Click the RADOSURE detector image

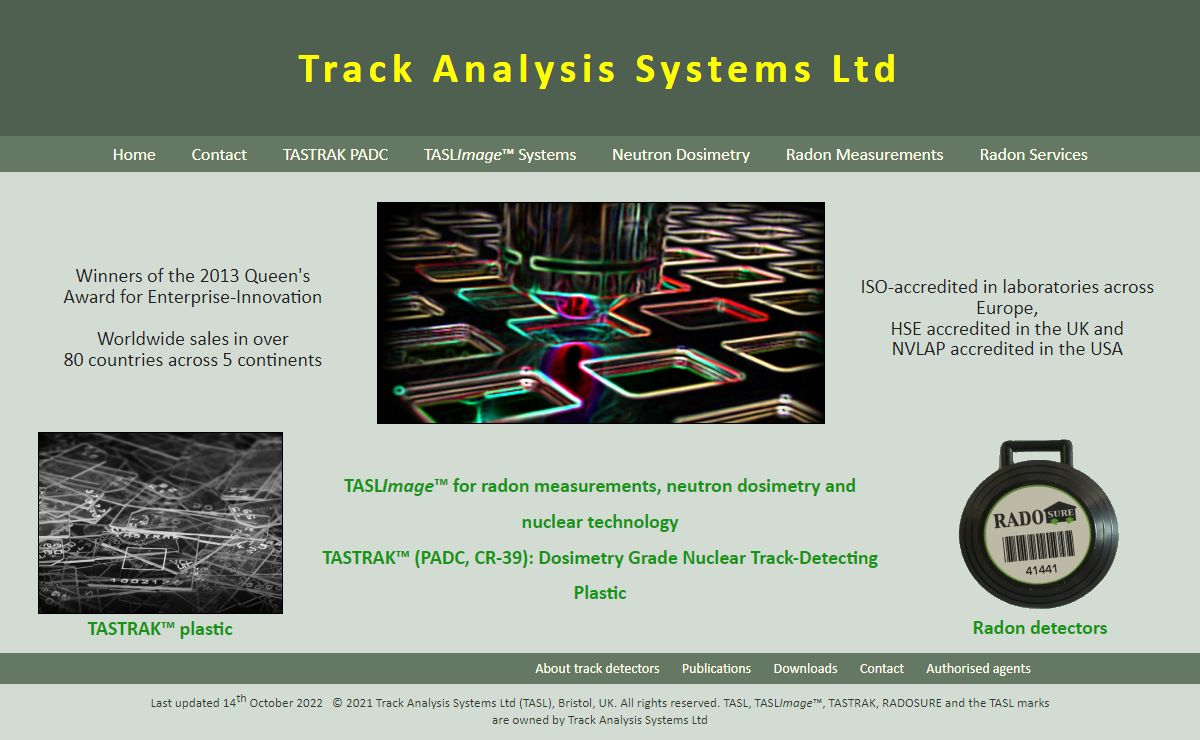[1039, 524]
